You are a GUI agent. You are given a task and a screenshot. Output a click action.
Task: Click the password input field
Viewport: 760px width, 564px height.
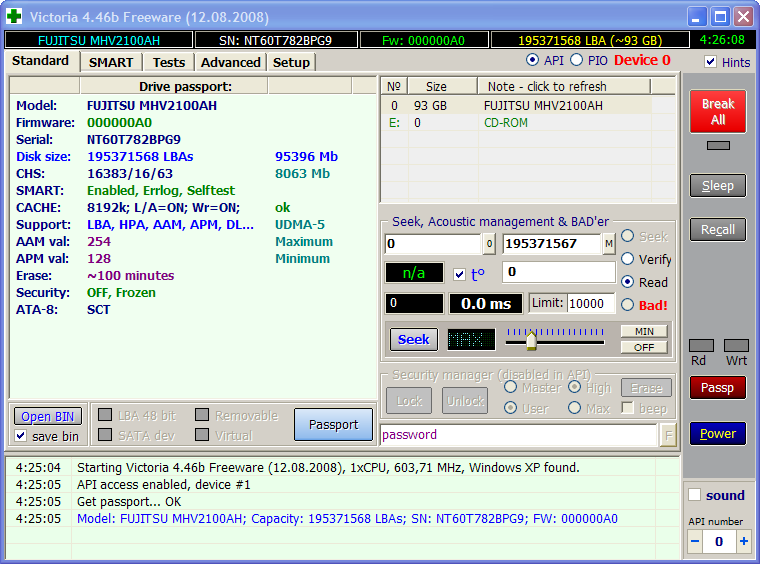tap(519, 435)
